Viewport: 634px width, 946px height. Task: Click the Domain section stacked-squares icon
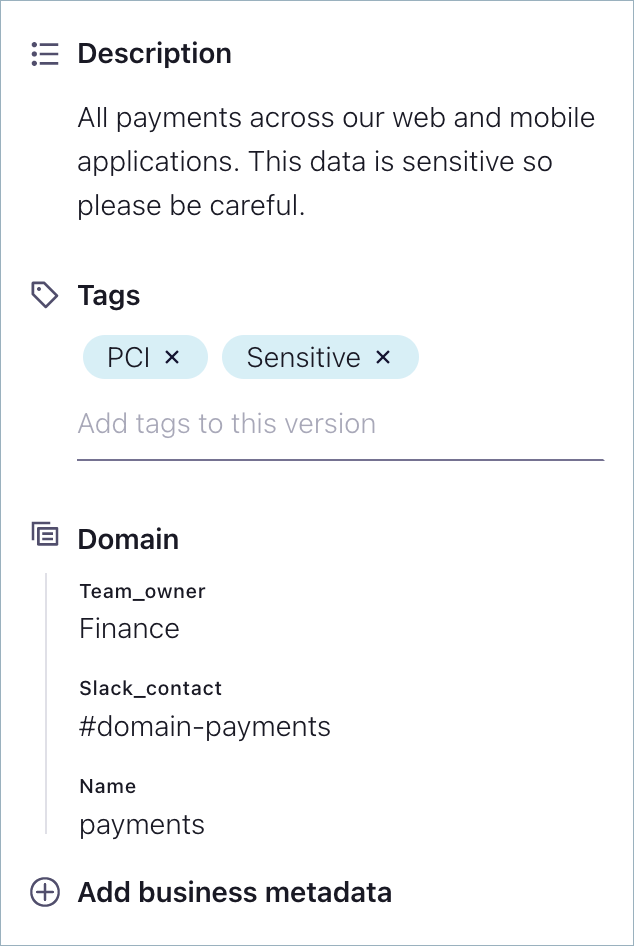click(45, 535)
